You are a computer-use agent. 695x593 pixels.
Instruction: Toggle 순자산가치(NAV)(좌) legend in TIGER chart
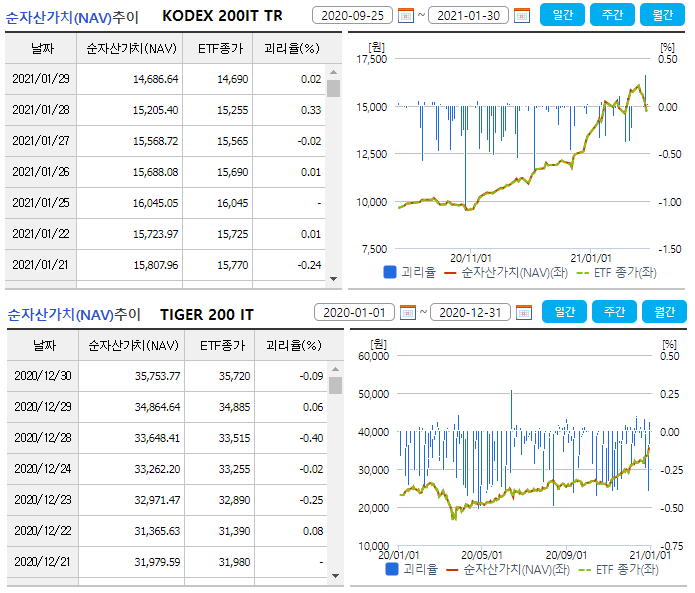pos(508,570)
